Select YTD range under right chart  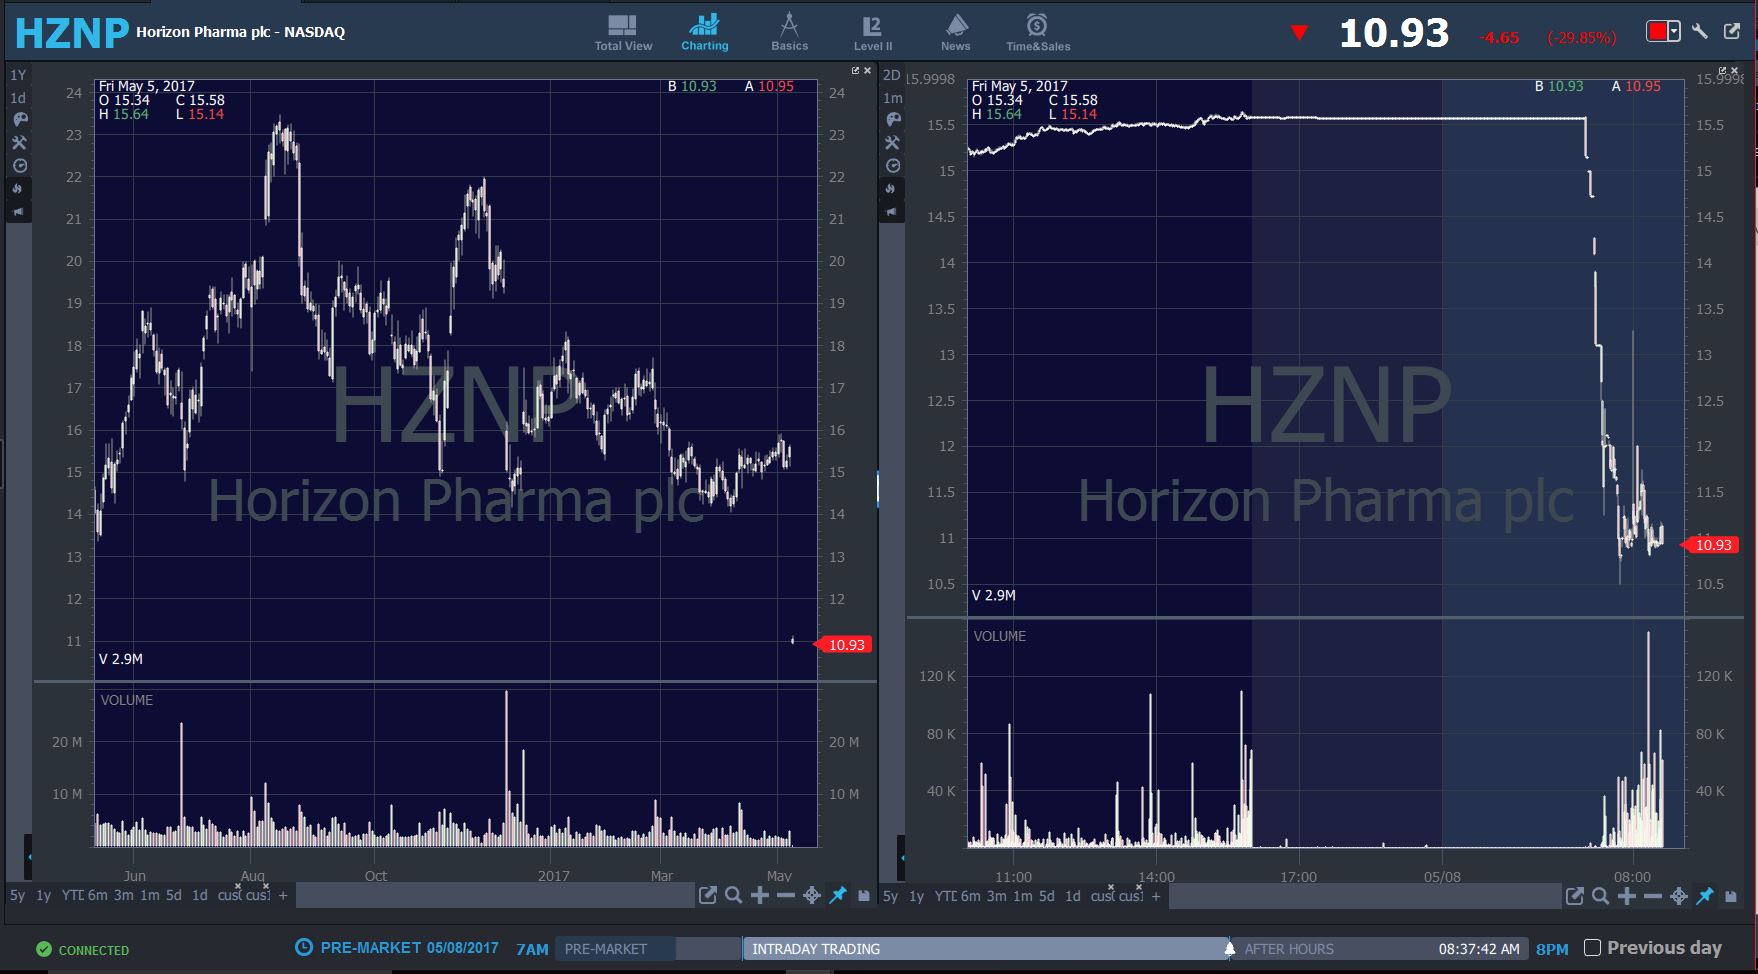tap(945, 895)
